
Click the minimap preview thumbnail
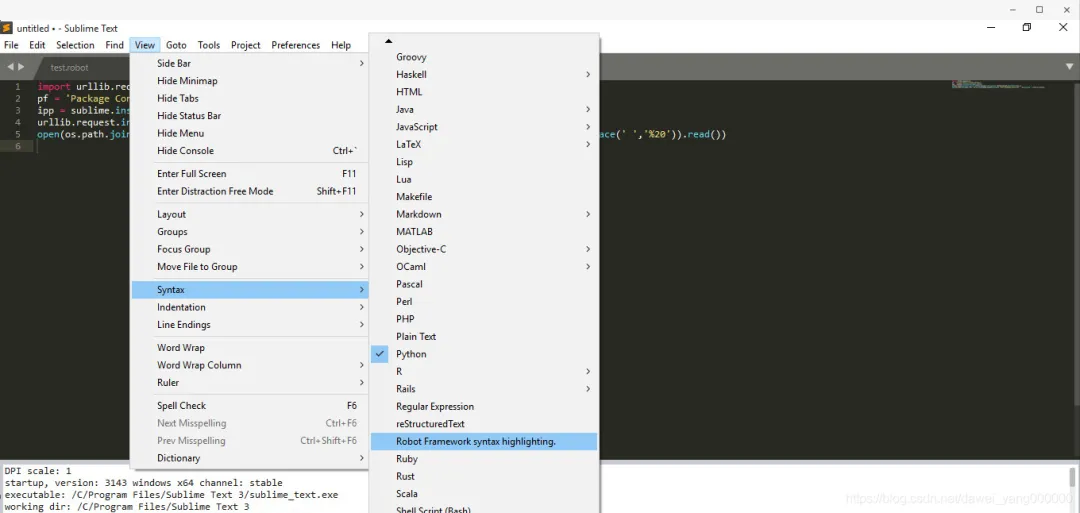coord(998,85)
